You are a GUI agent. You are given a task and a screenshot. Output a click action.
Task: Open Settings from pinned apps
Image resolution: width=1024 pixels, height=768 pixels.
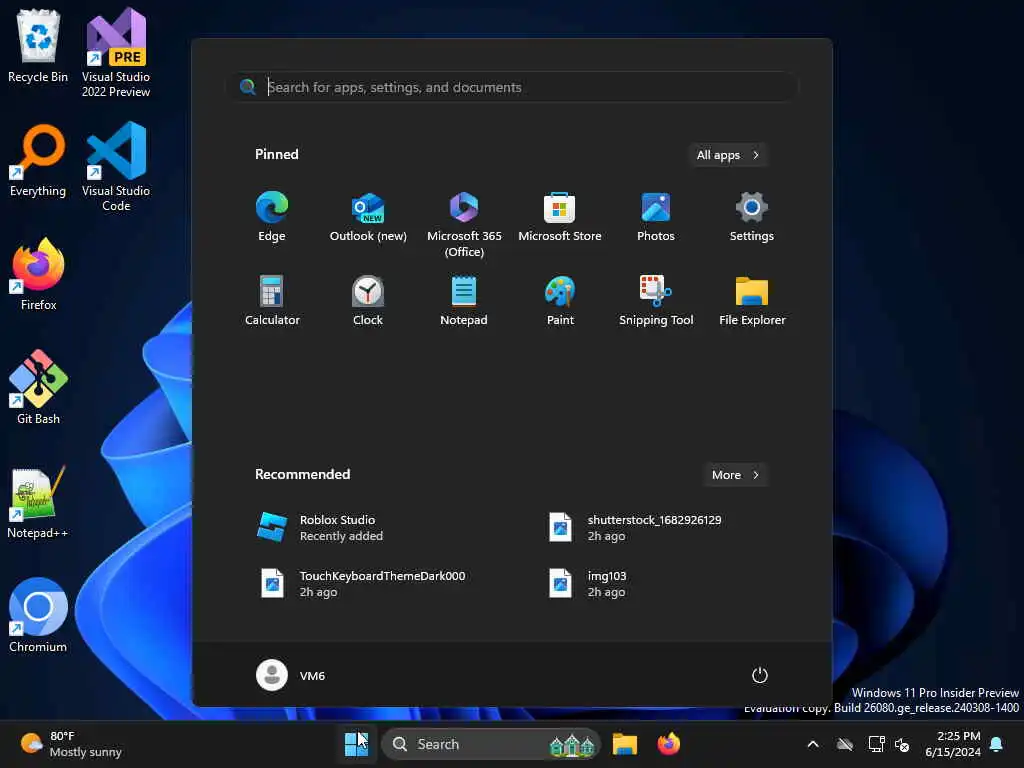pyautogui.click(x=752, y=217)
